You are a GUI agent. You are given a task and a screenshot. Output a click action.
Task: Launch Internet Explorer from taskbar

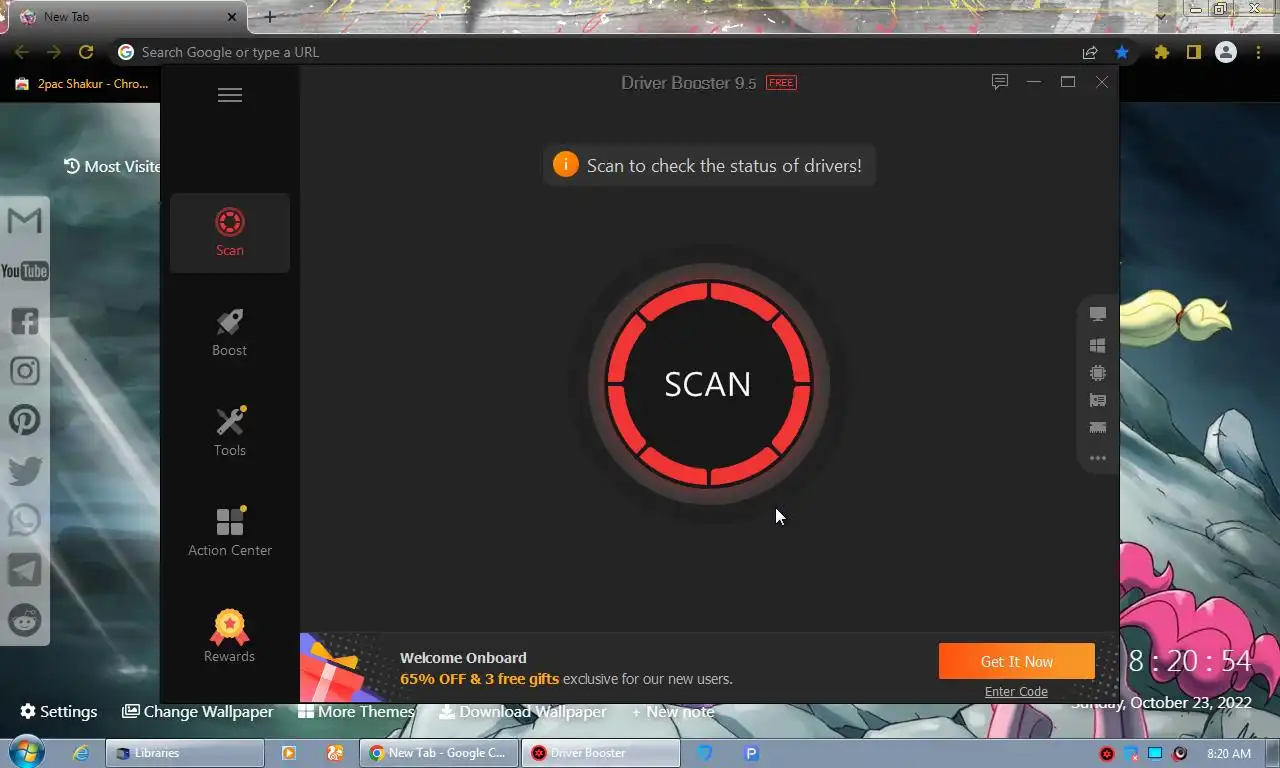tap(81, 753)
